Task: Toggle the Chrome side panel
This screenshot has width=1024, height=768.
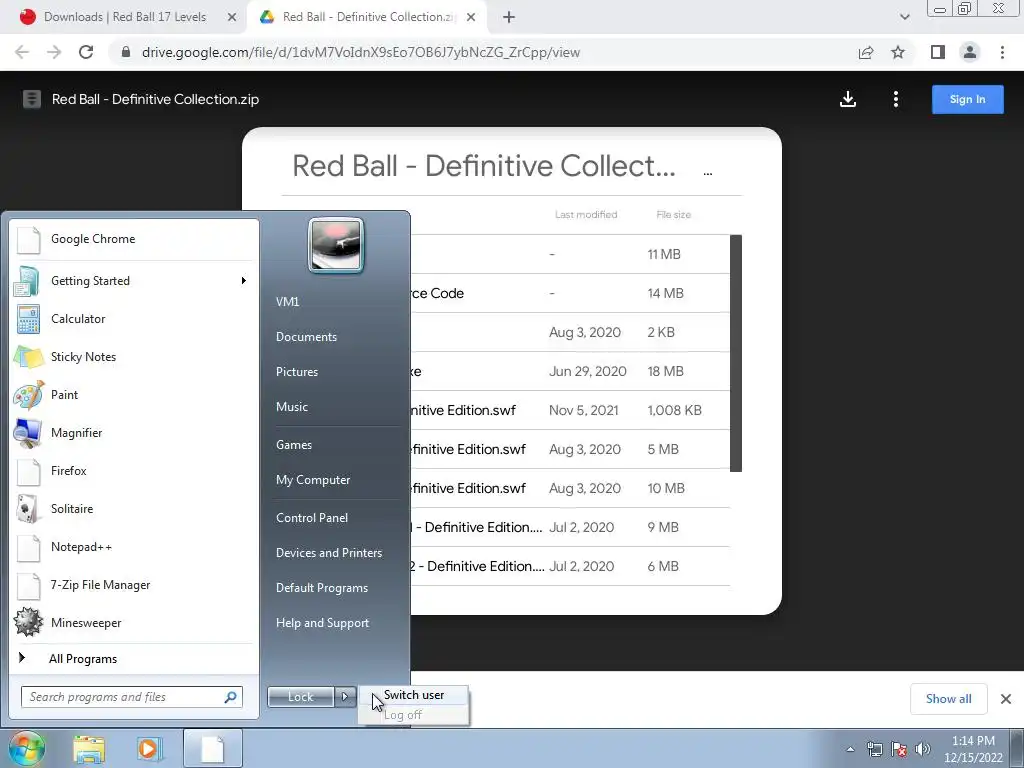Action: tap(938, 52)
